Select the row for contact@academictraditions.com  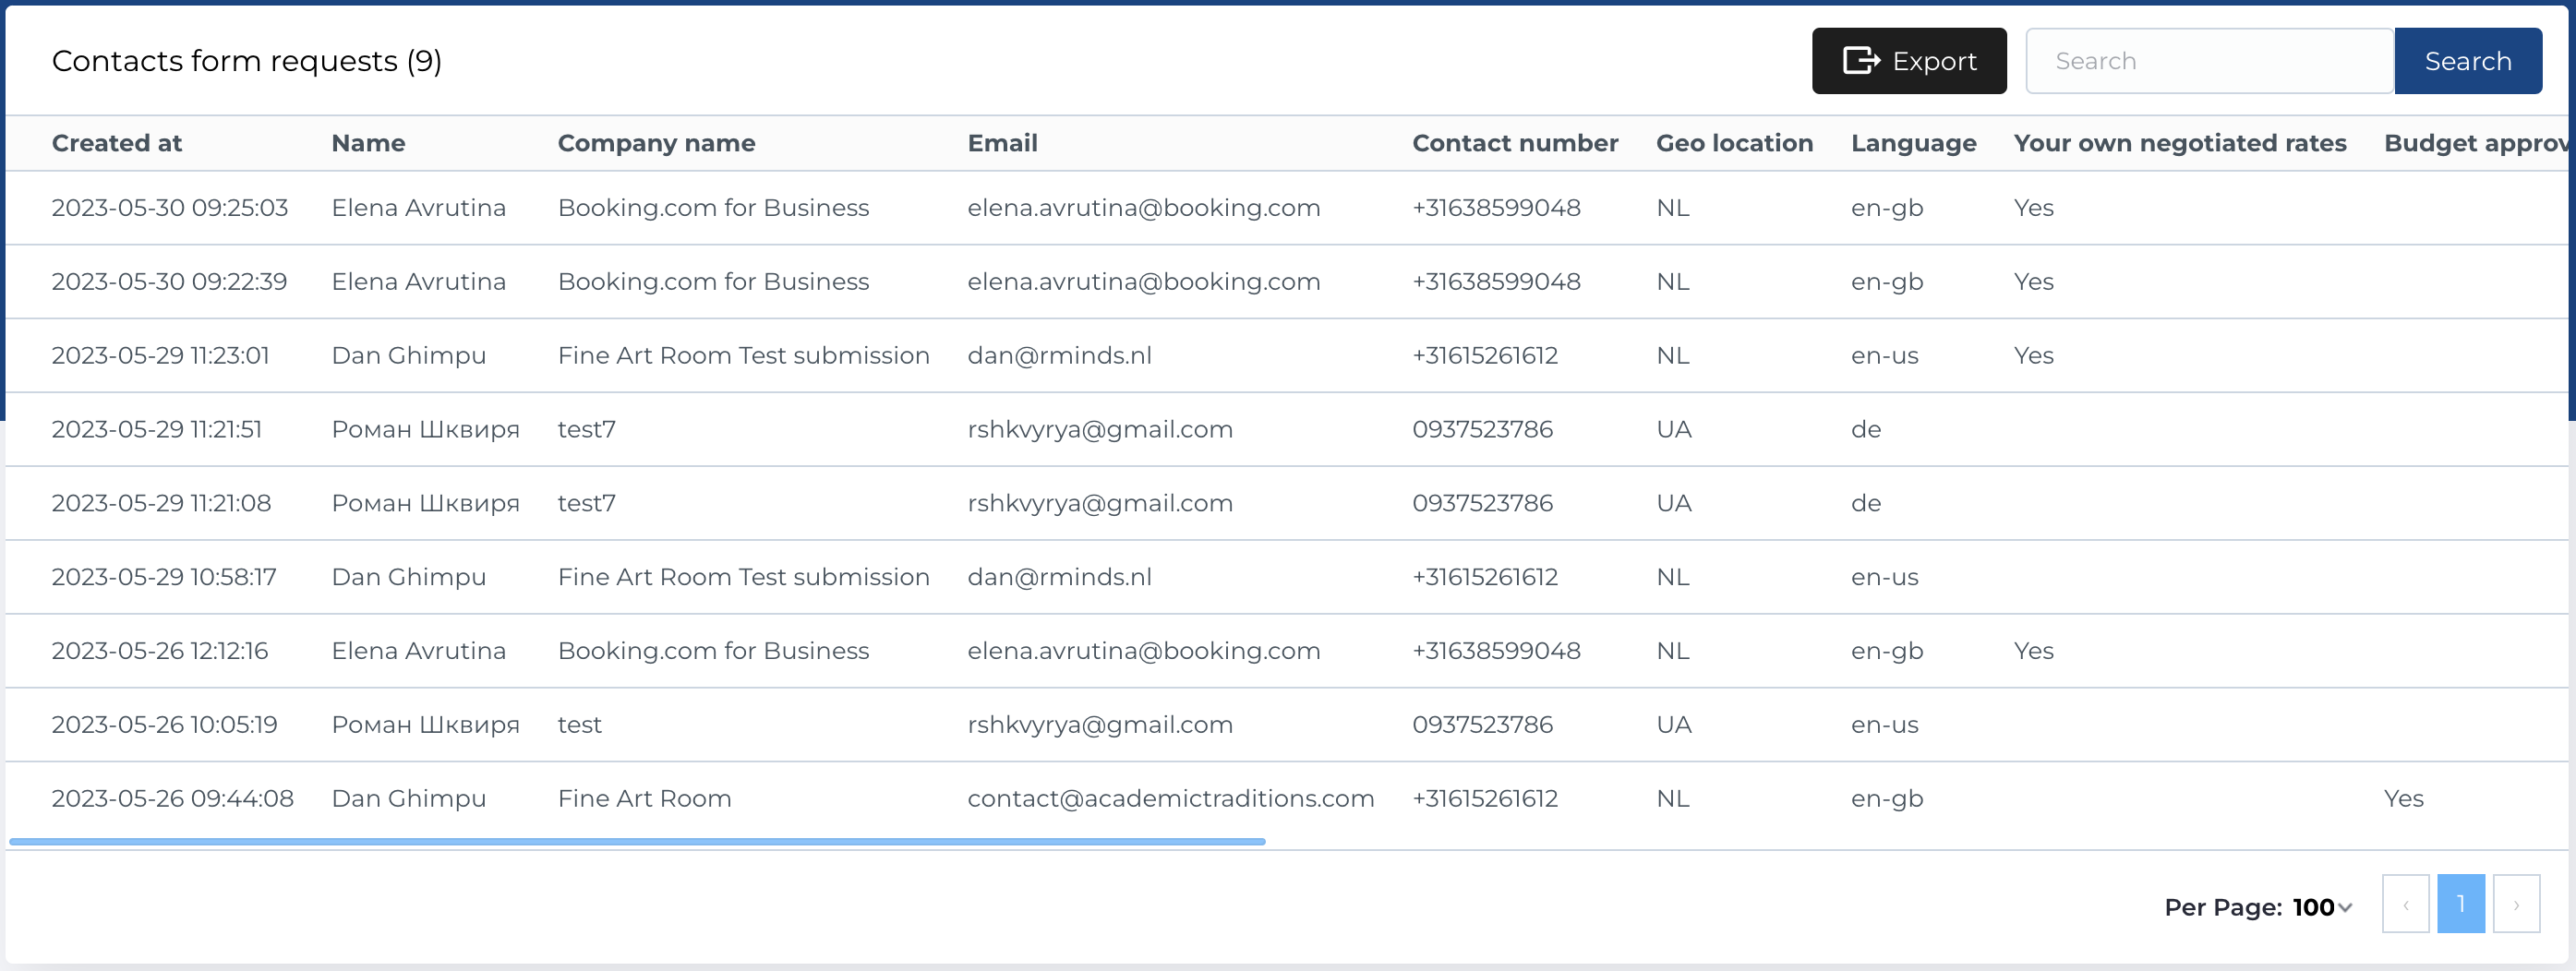click(x=1170, y=798)
